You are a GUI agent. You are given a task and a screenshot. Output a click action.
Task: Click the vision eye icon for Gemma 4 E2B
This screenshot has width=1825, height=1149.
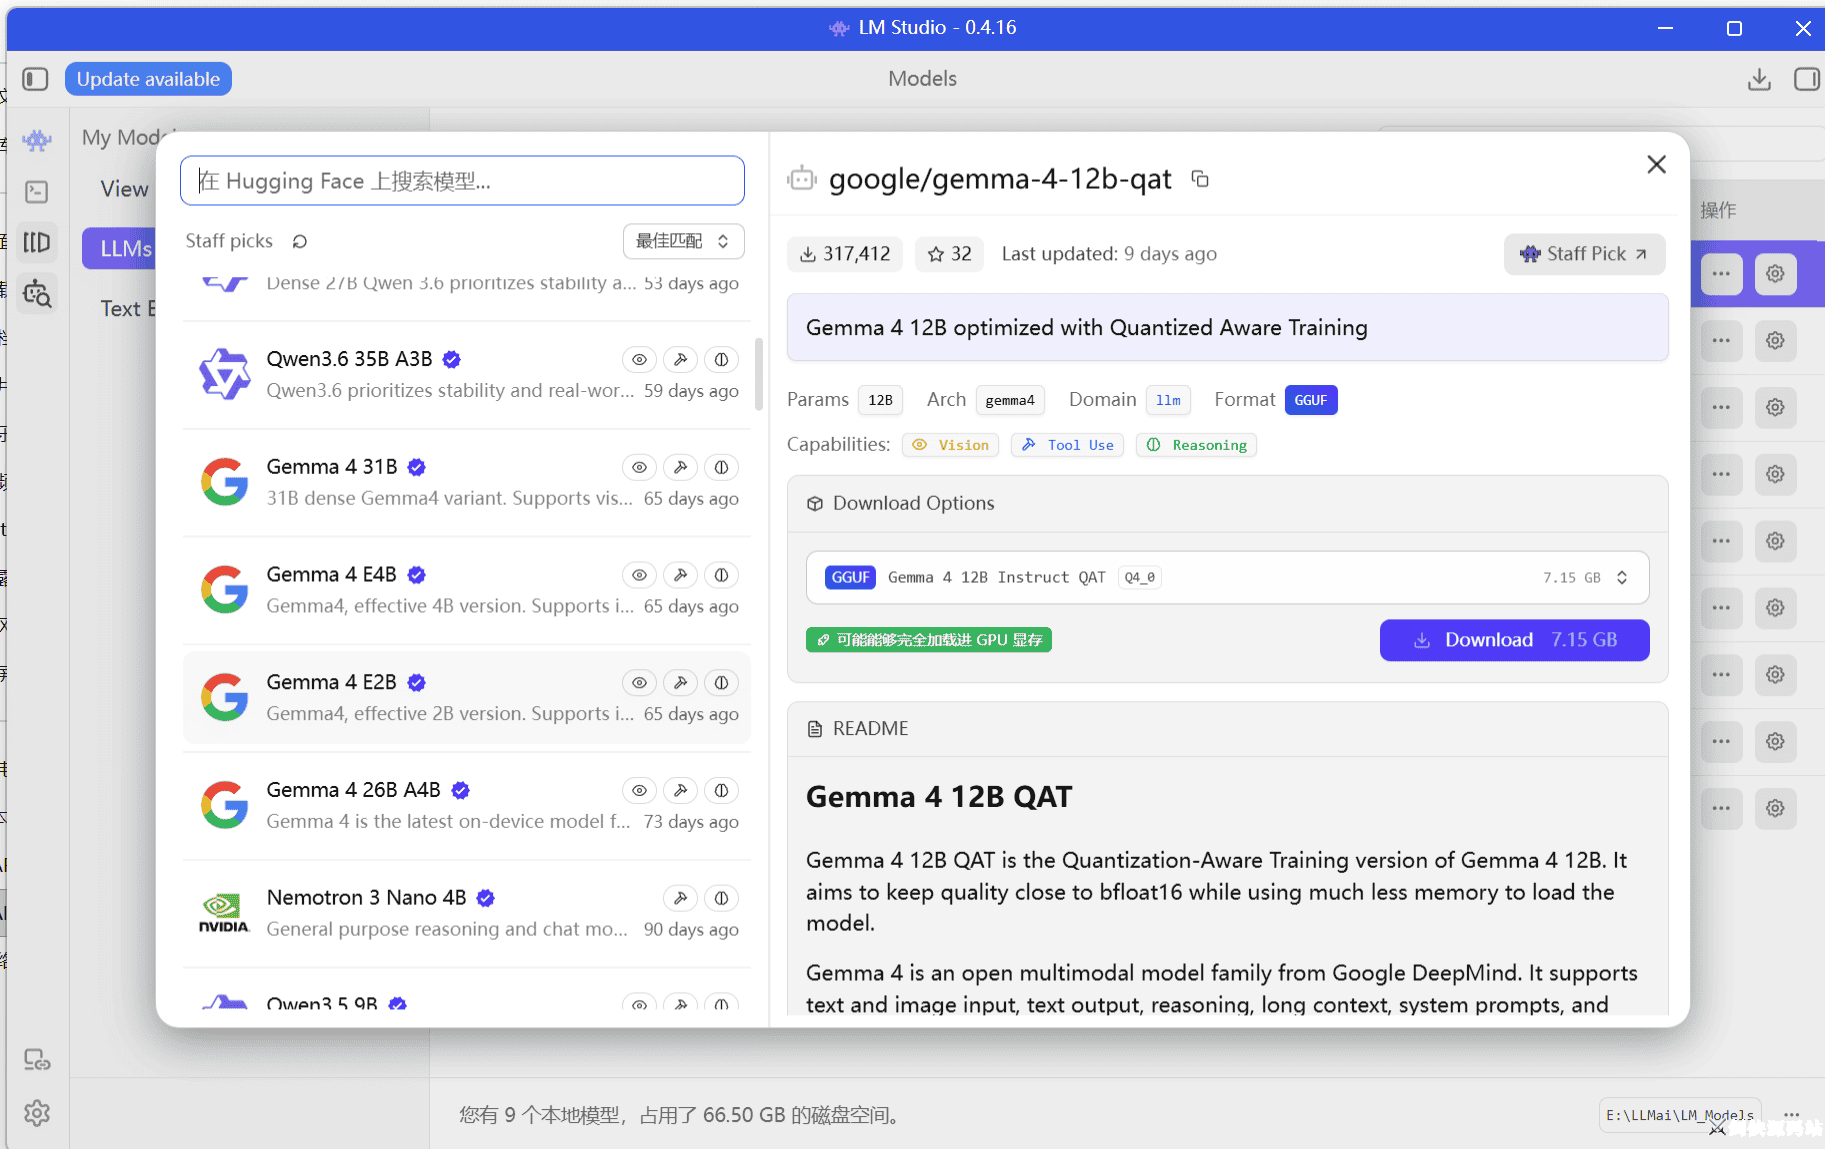639,683
